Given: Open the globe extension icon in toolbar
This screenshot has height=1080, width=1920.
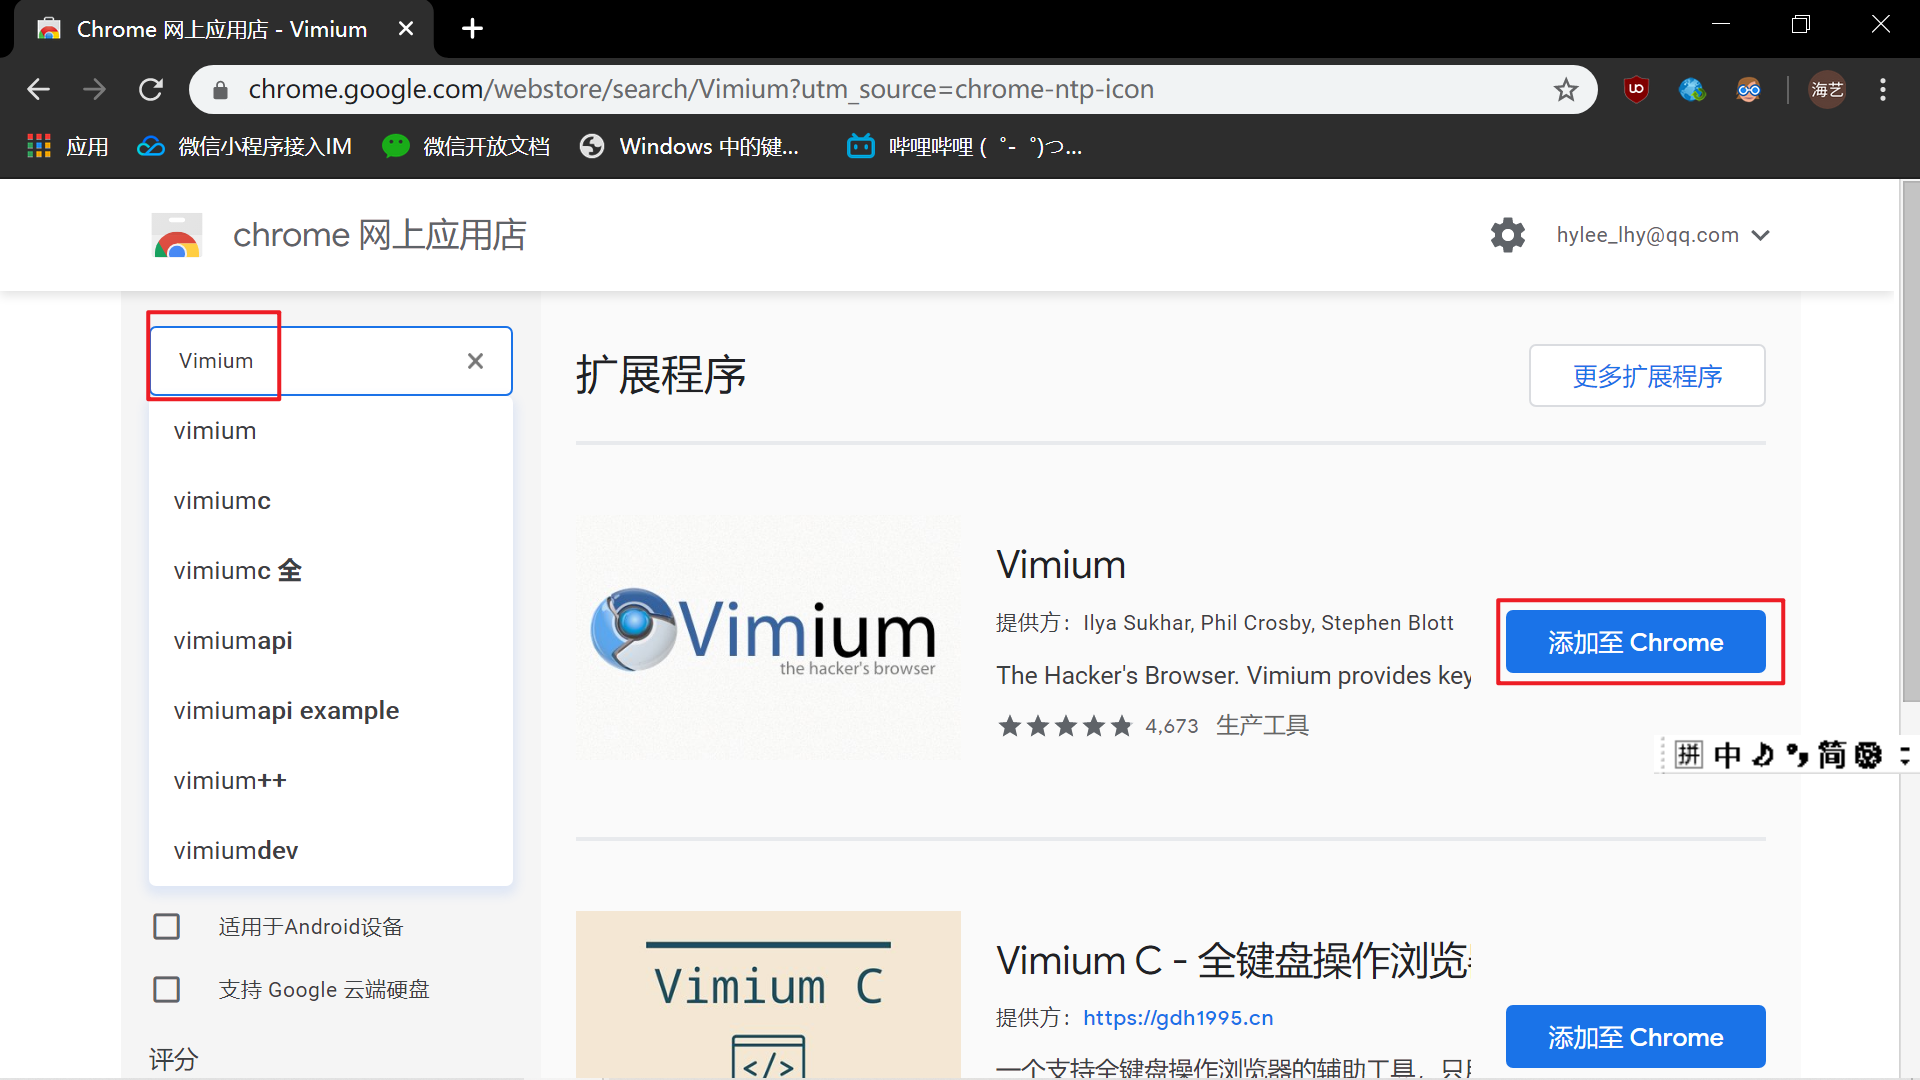Looking at the screenshot, I should pos(1692,89).
